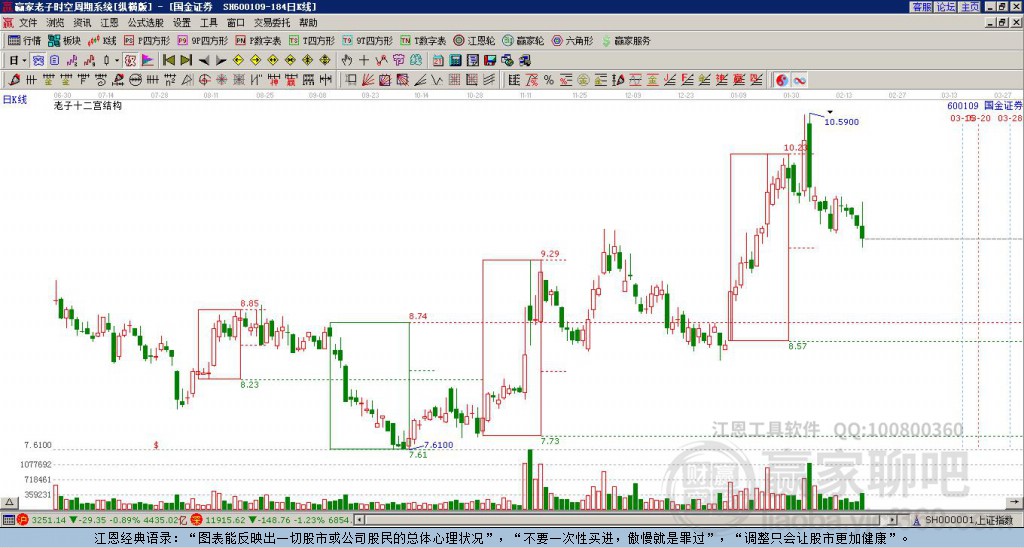
Task: Select the red fan lines tool
Action: pyautogui.click(x=368, y=80)
